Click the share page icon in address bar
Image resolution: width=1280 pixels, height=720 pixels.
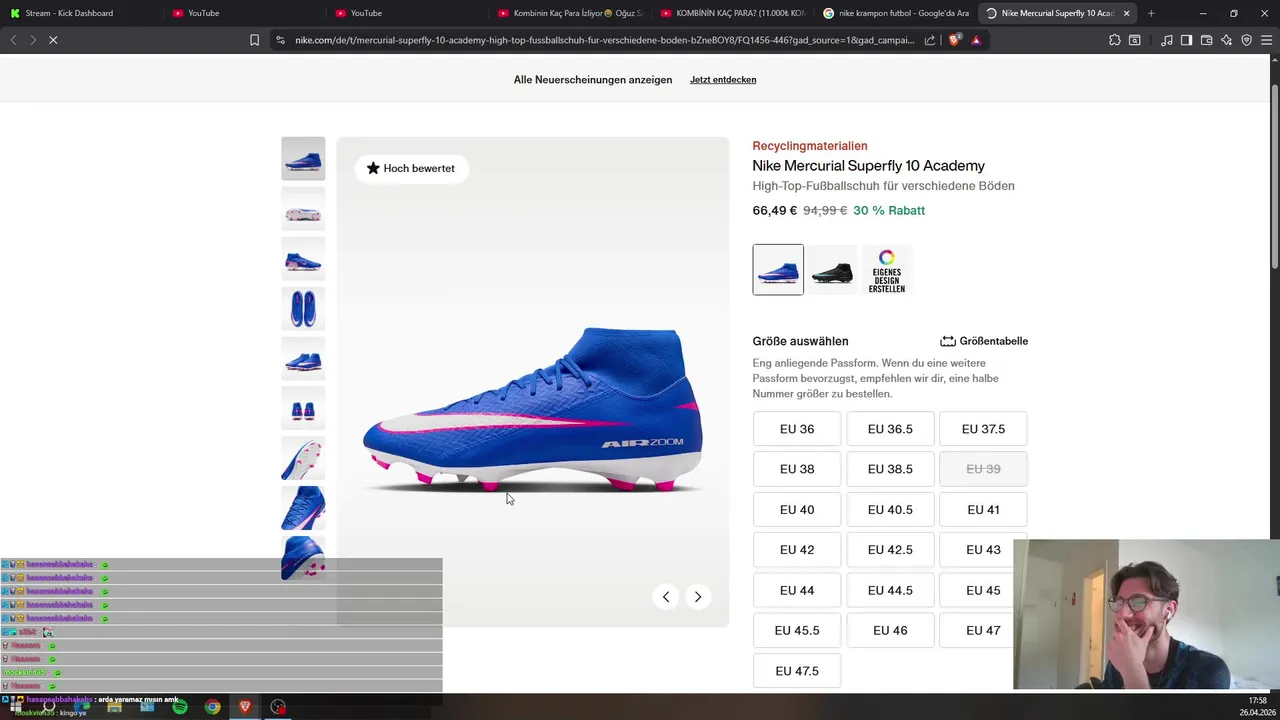tap(930, 40)
